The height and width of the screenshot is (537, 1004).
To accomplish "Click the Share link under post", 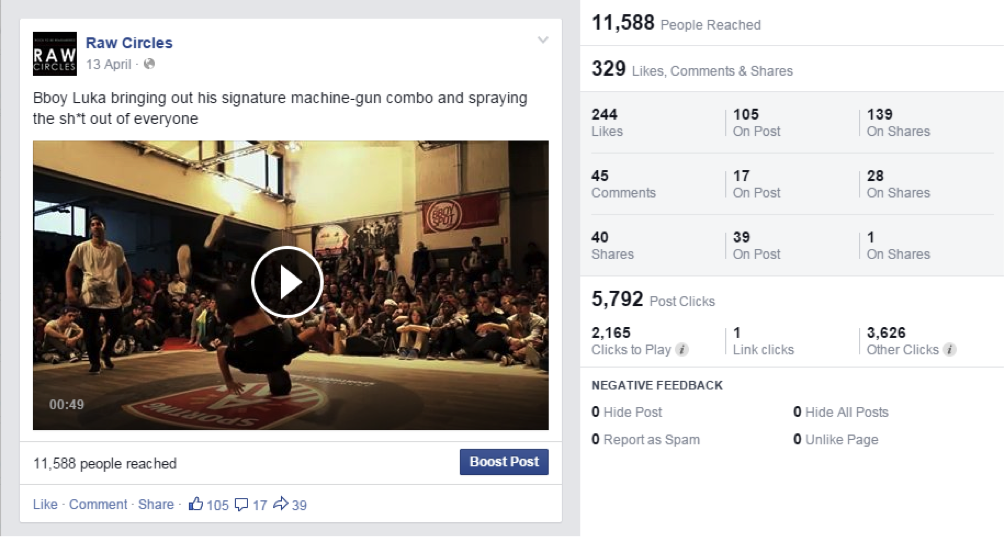I will pos(156,505).
